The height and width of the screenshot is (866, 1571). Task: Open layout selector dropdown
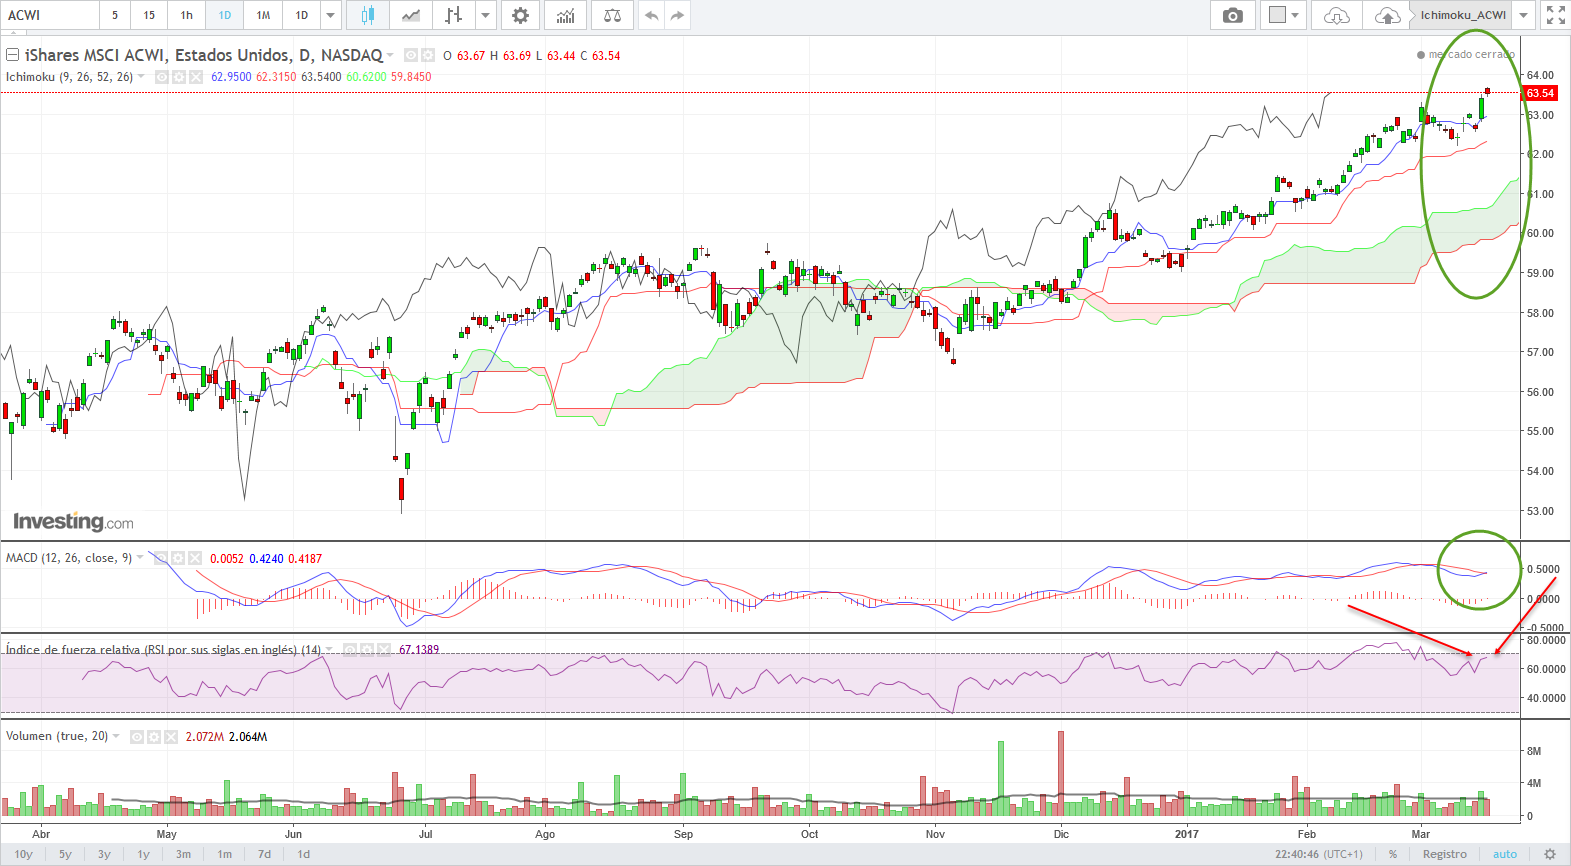(1284, 15)
